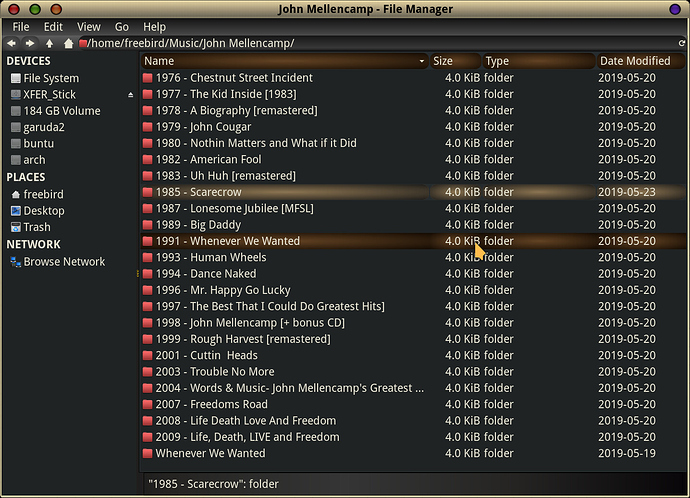Open Browse Network in the sidebar

[x=58, y=262]
